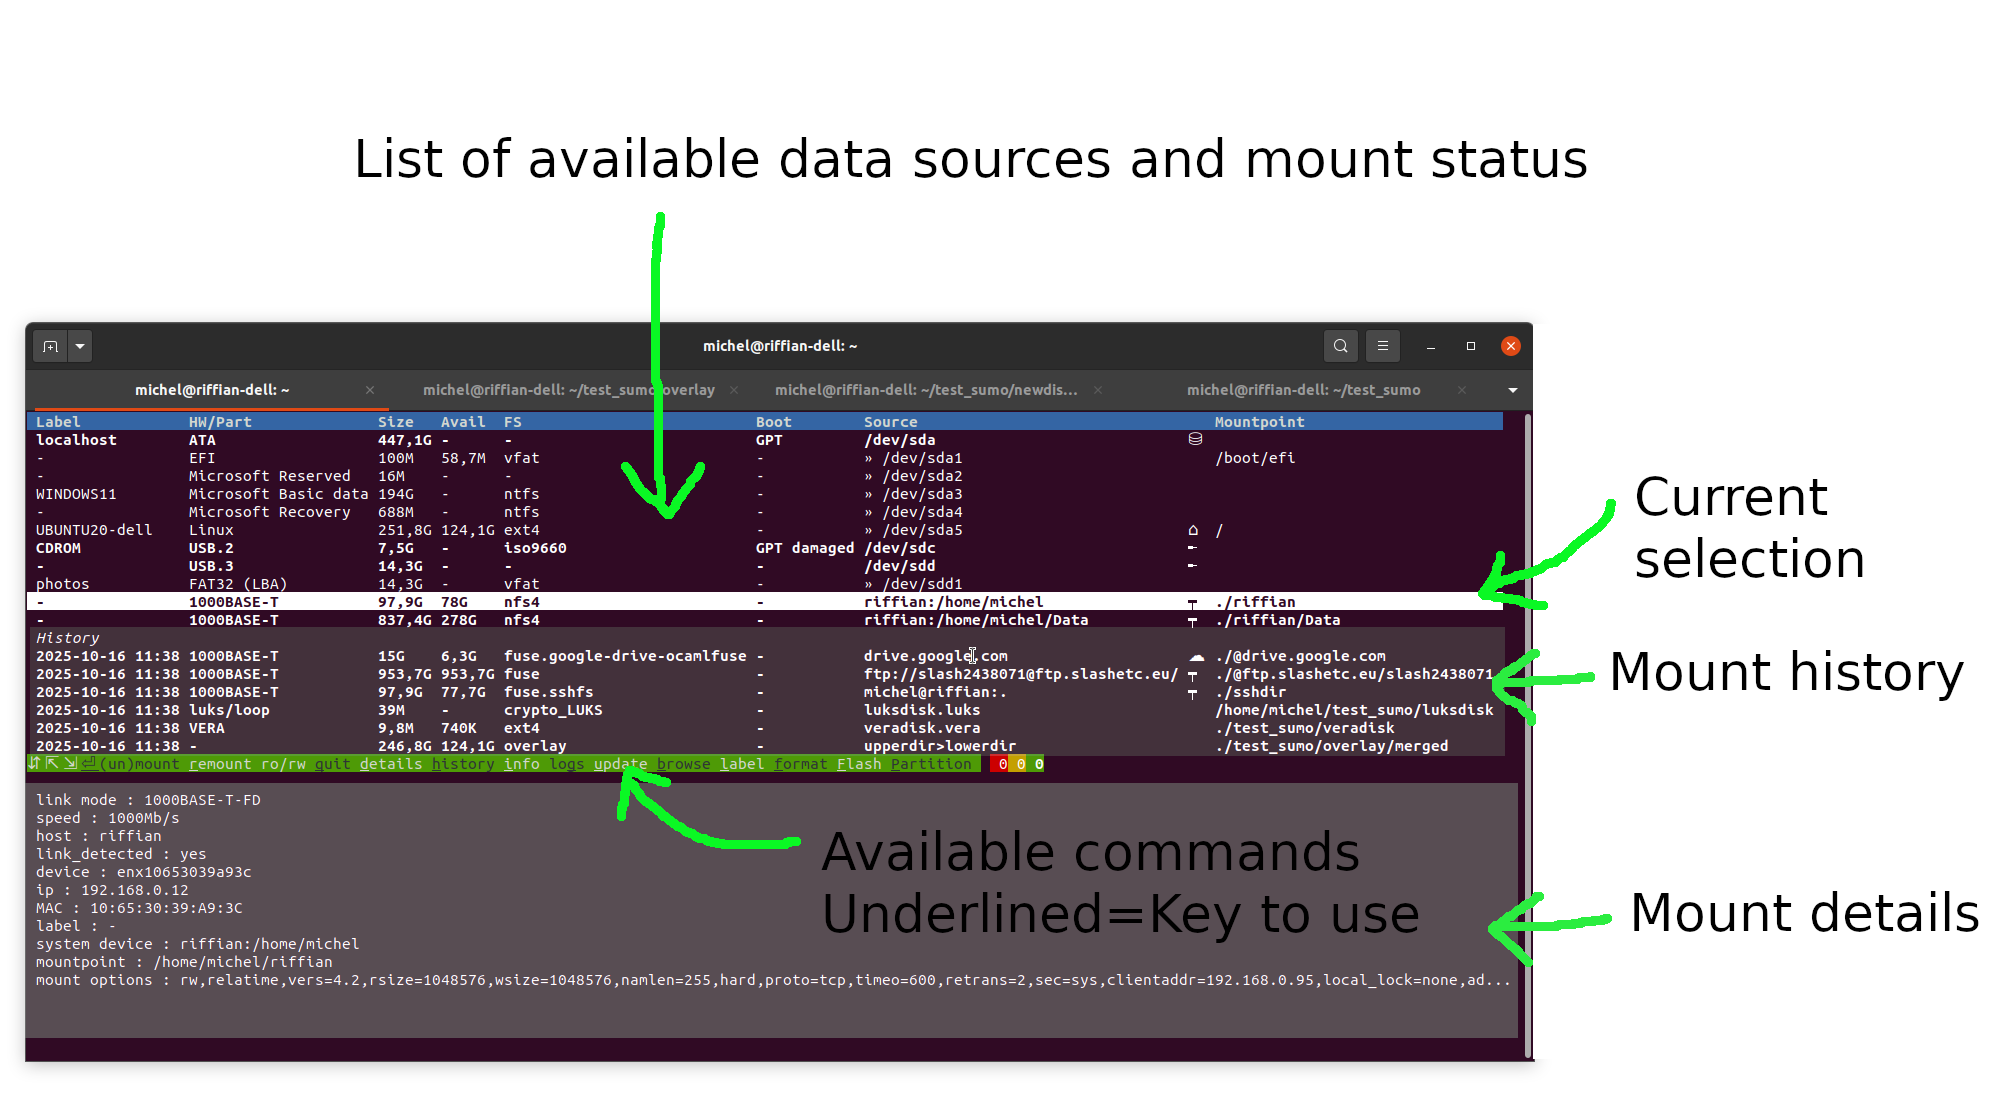Click the home icon beside the / mountpoint
Image resolution: width=2000 pixels, height=1100 pixels.
click(x=1193, y=530)
